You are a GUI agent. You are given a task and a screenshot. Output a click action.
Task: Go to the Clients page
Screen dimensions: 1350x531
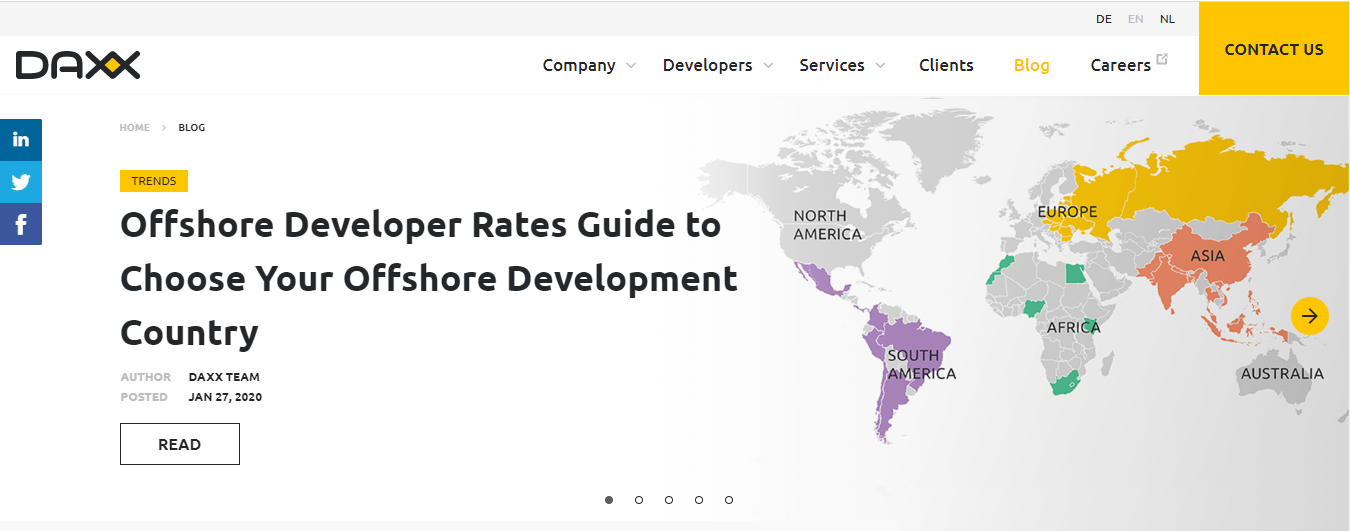946,65
